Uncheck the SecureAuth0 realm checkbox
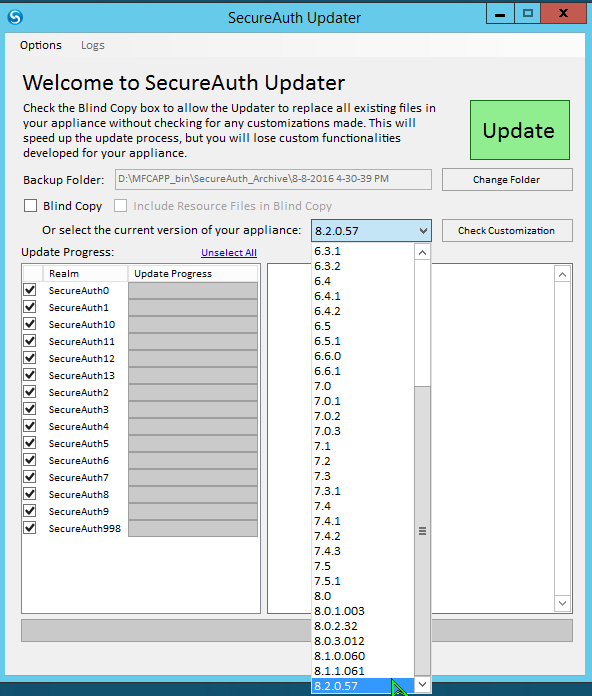 point(30,290)
